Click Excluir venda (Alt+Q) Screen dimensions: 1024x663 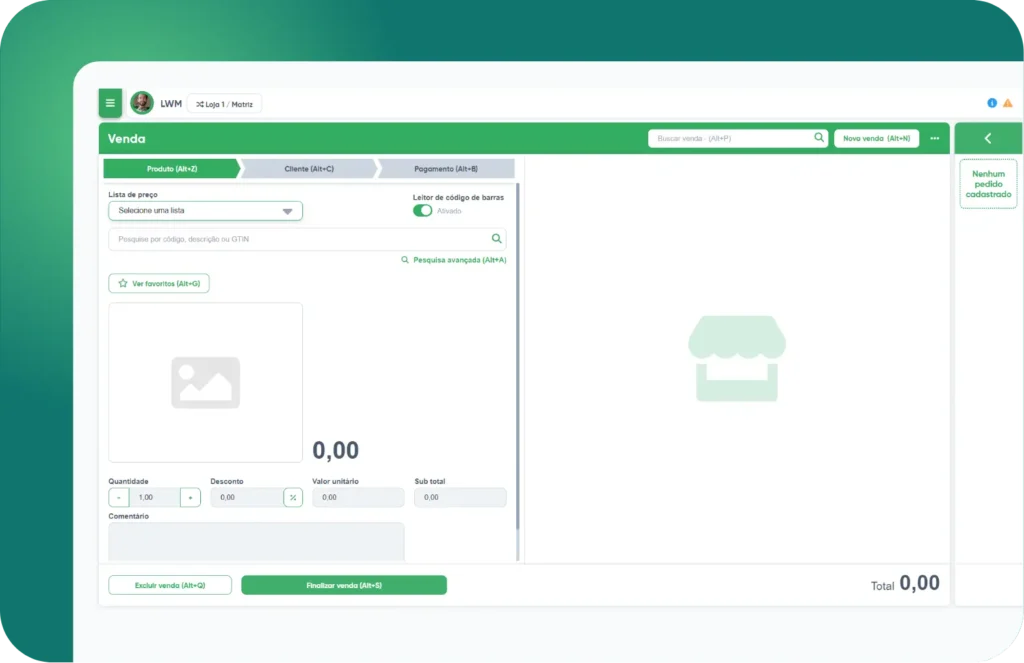pyautogui.click(x=170, y=585)
